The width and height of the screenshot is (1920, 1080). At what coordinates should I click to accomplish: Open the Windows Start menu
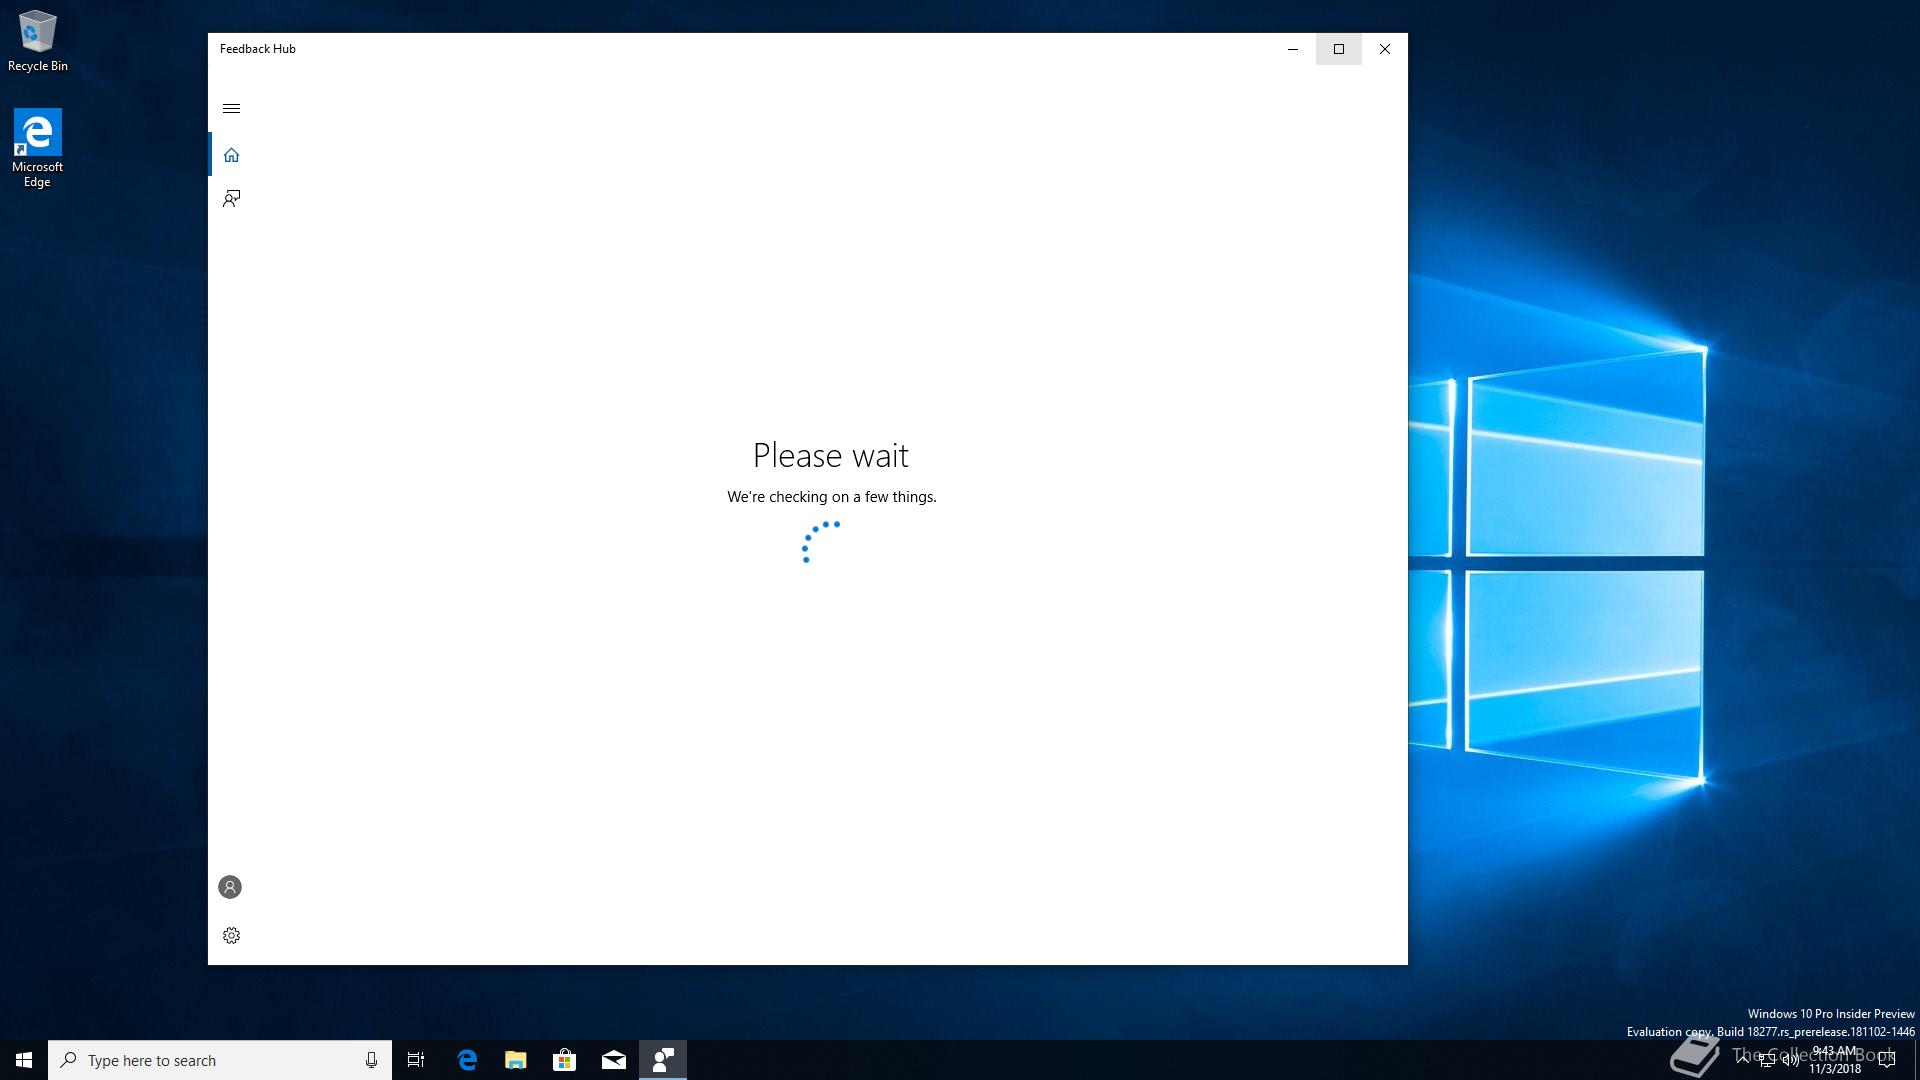[24, 1060]
